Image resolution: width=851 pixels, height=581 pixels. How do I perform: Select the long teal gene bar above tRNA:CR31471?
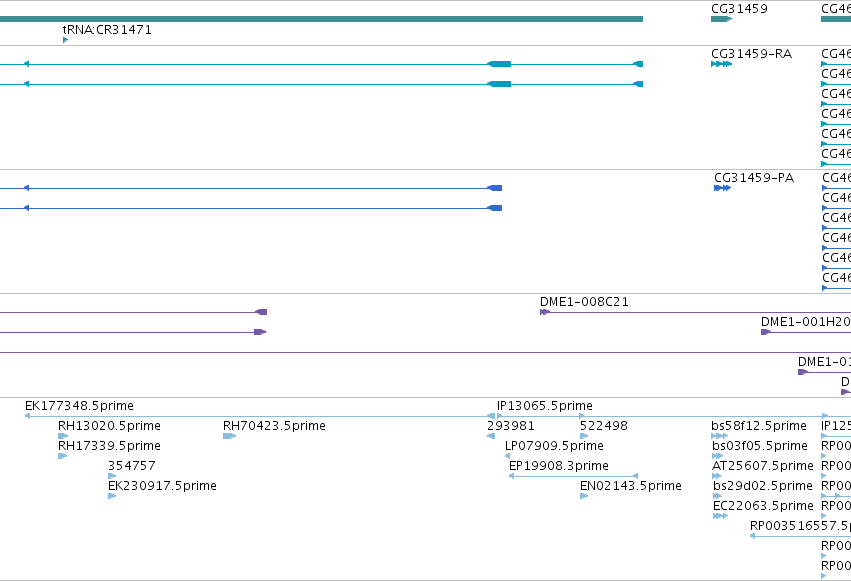321,19
